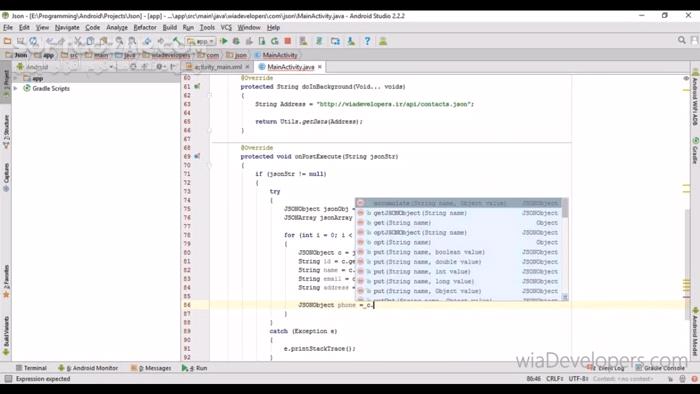The width and height of the screenshot is (700, 394).
Task: Click the green Run app button
Action: pos(224,41)
